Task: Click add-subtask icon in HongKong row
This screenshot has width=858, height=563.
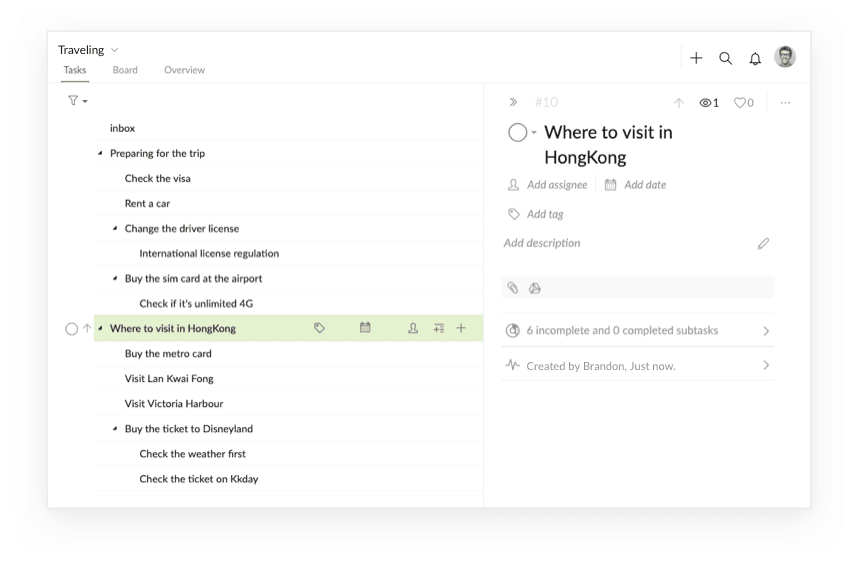Action: click(x=439, y=328)
